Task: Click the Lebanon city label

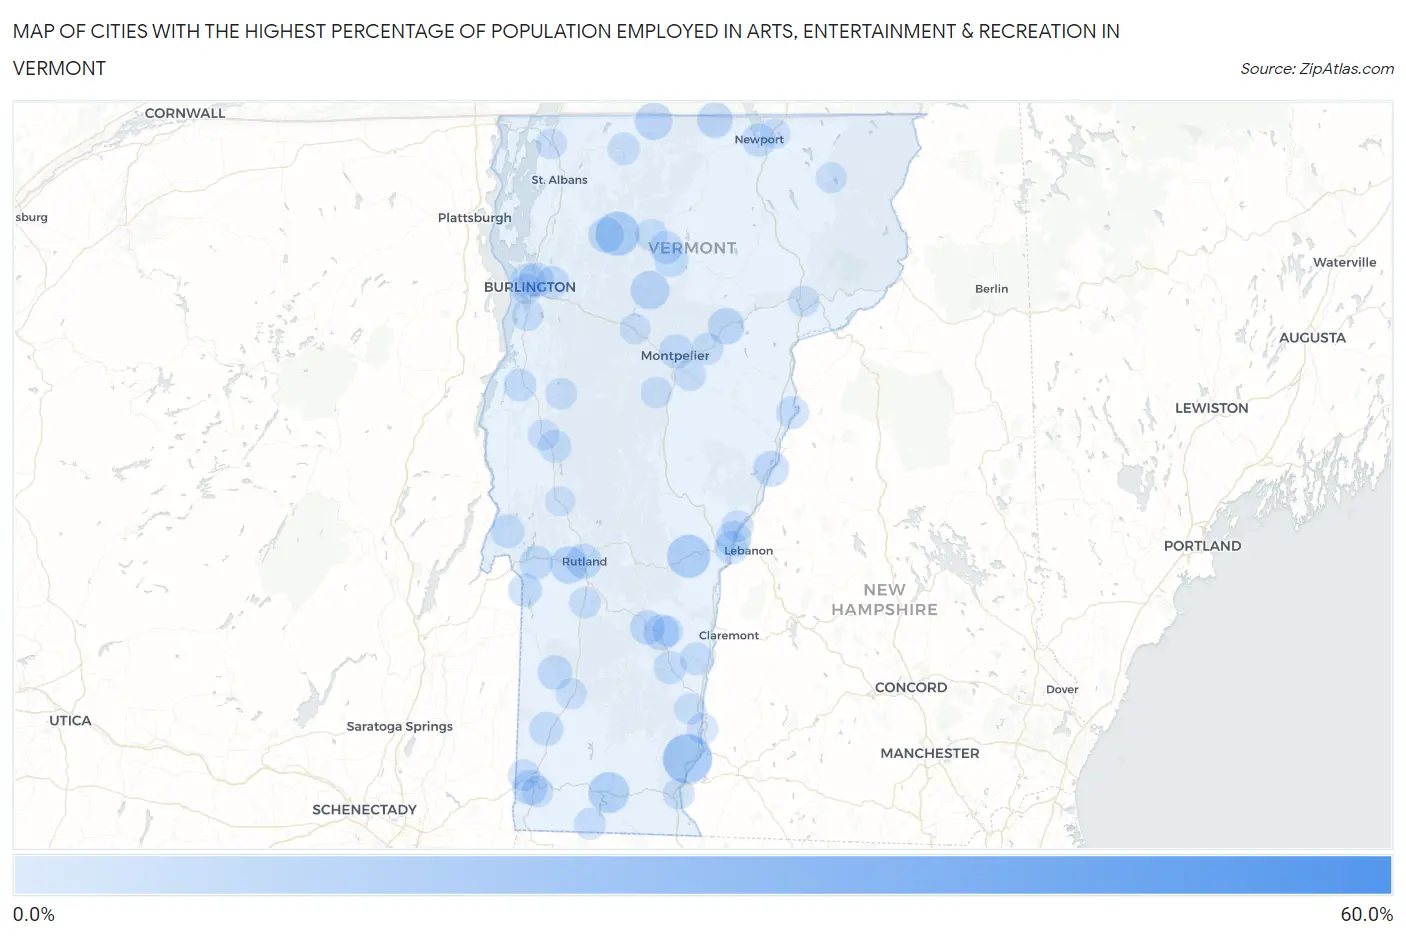Action: (748, 551)
